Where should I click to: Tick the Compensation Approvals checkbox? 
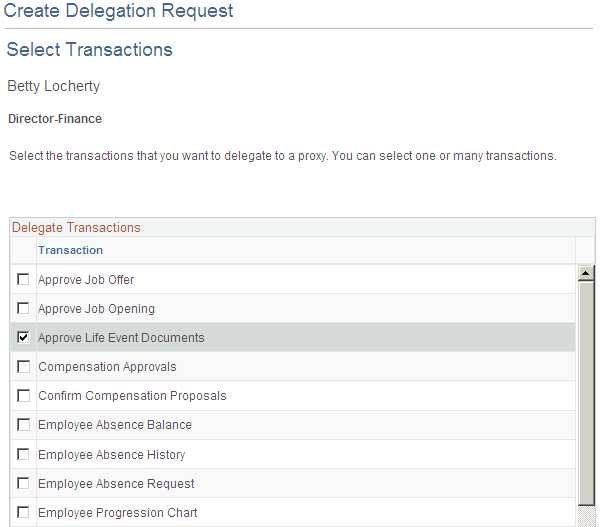tap(23, 366)
